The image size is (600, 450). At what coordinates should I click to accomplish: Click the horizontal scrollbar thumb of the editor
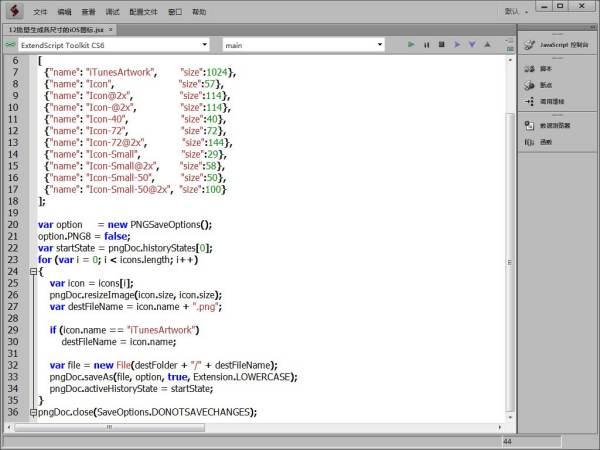pyautogui.click(x=110, y=427)
